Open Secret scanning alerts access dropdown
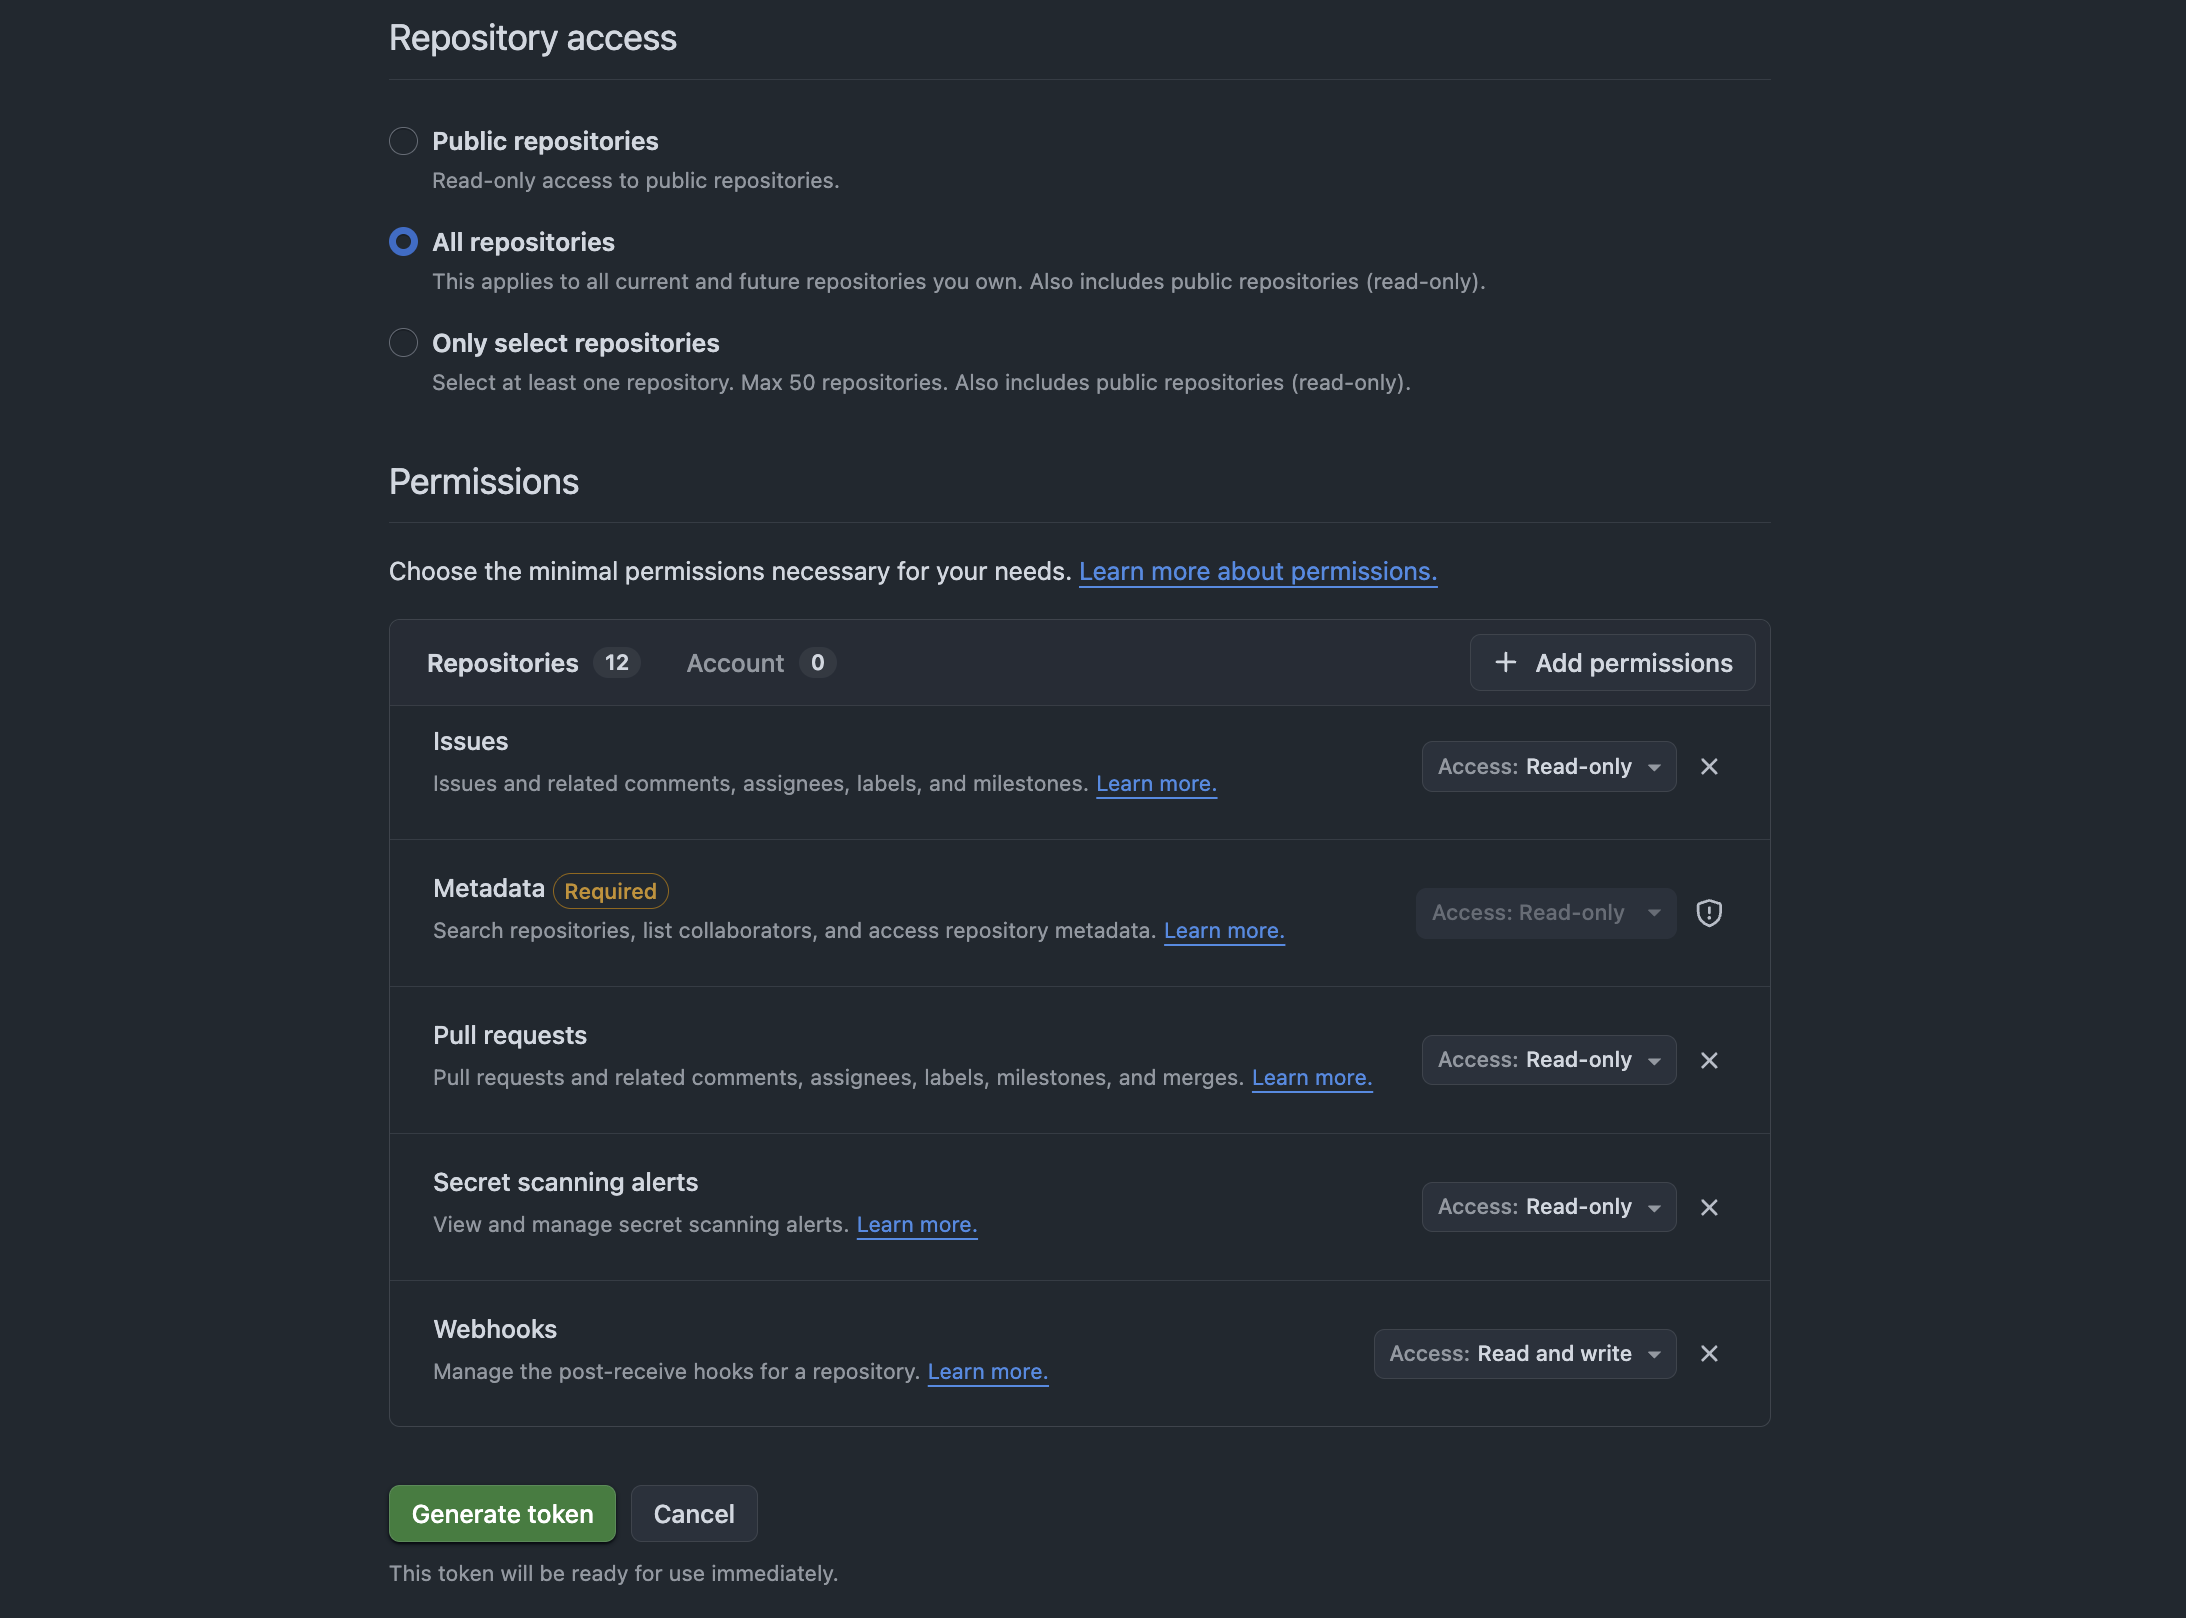This screenshot has height=1618, width=2186. point(1548,1207)
